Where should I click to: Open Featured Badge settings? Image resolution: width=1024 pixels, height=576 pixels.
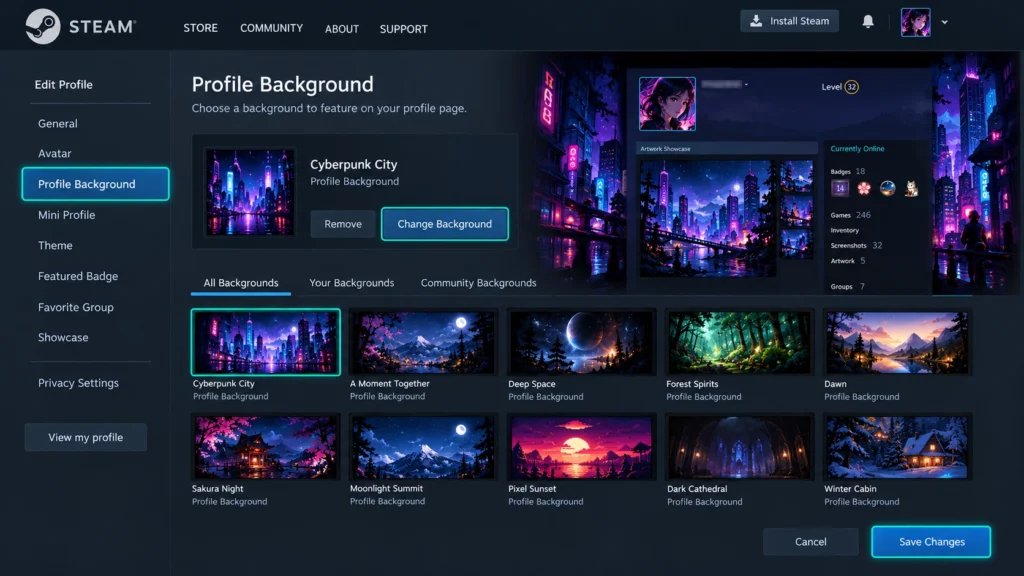(78, 276)
